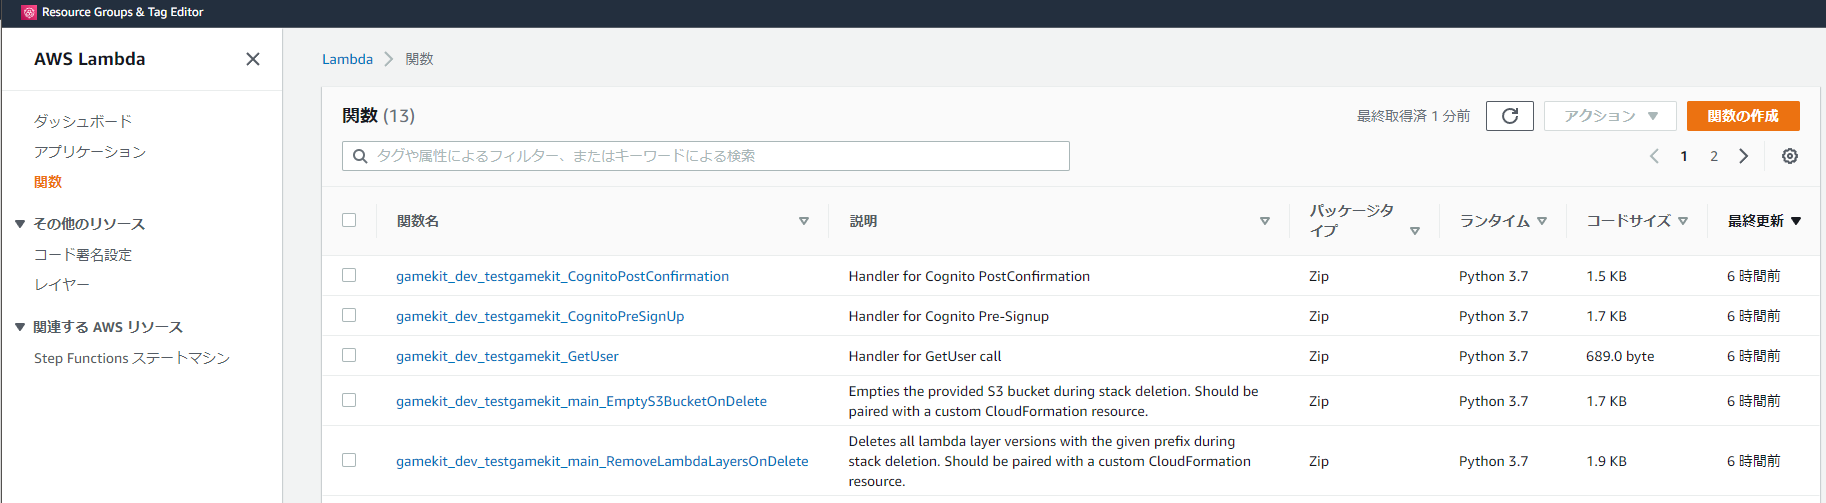This screenshot has width=1826, height=503.
Task: Sort by ランタイム column arrow
Action: [1542, 221]
